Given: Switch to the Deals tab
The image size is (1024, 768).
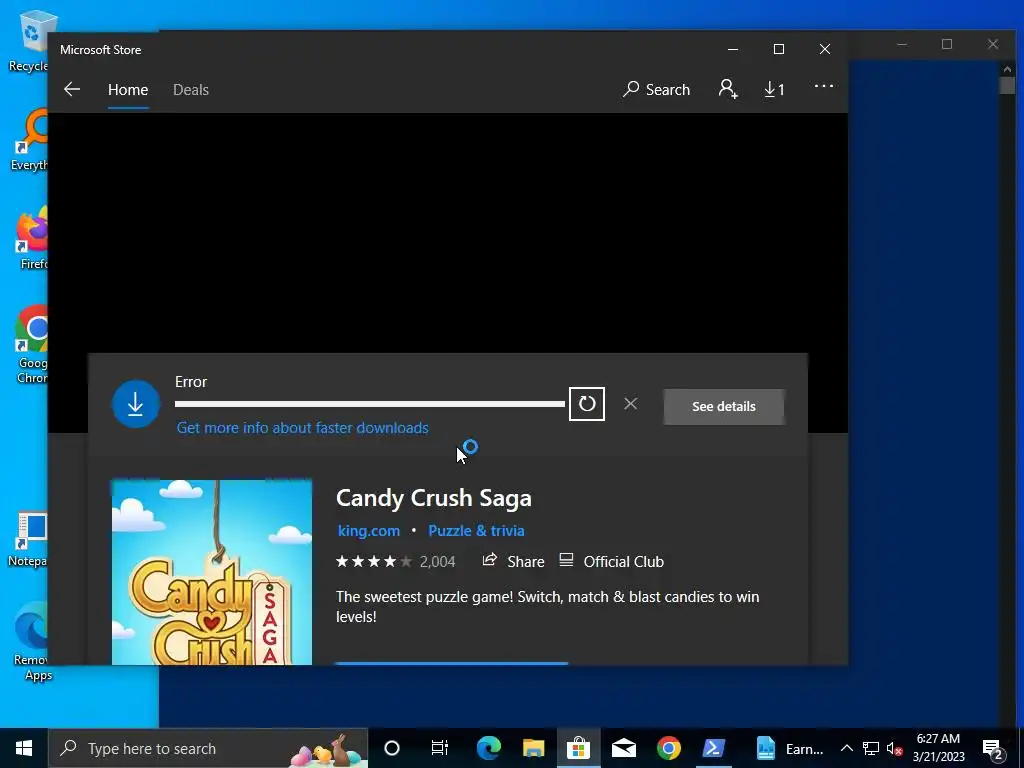Looking at the screenshot, I should (191, 89).
